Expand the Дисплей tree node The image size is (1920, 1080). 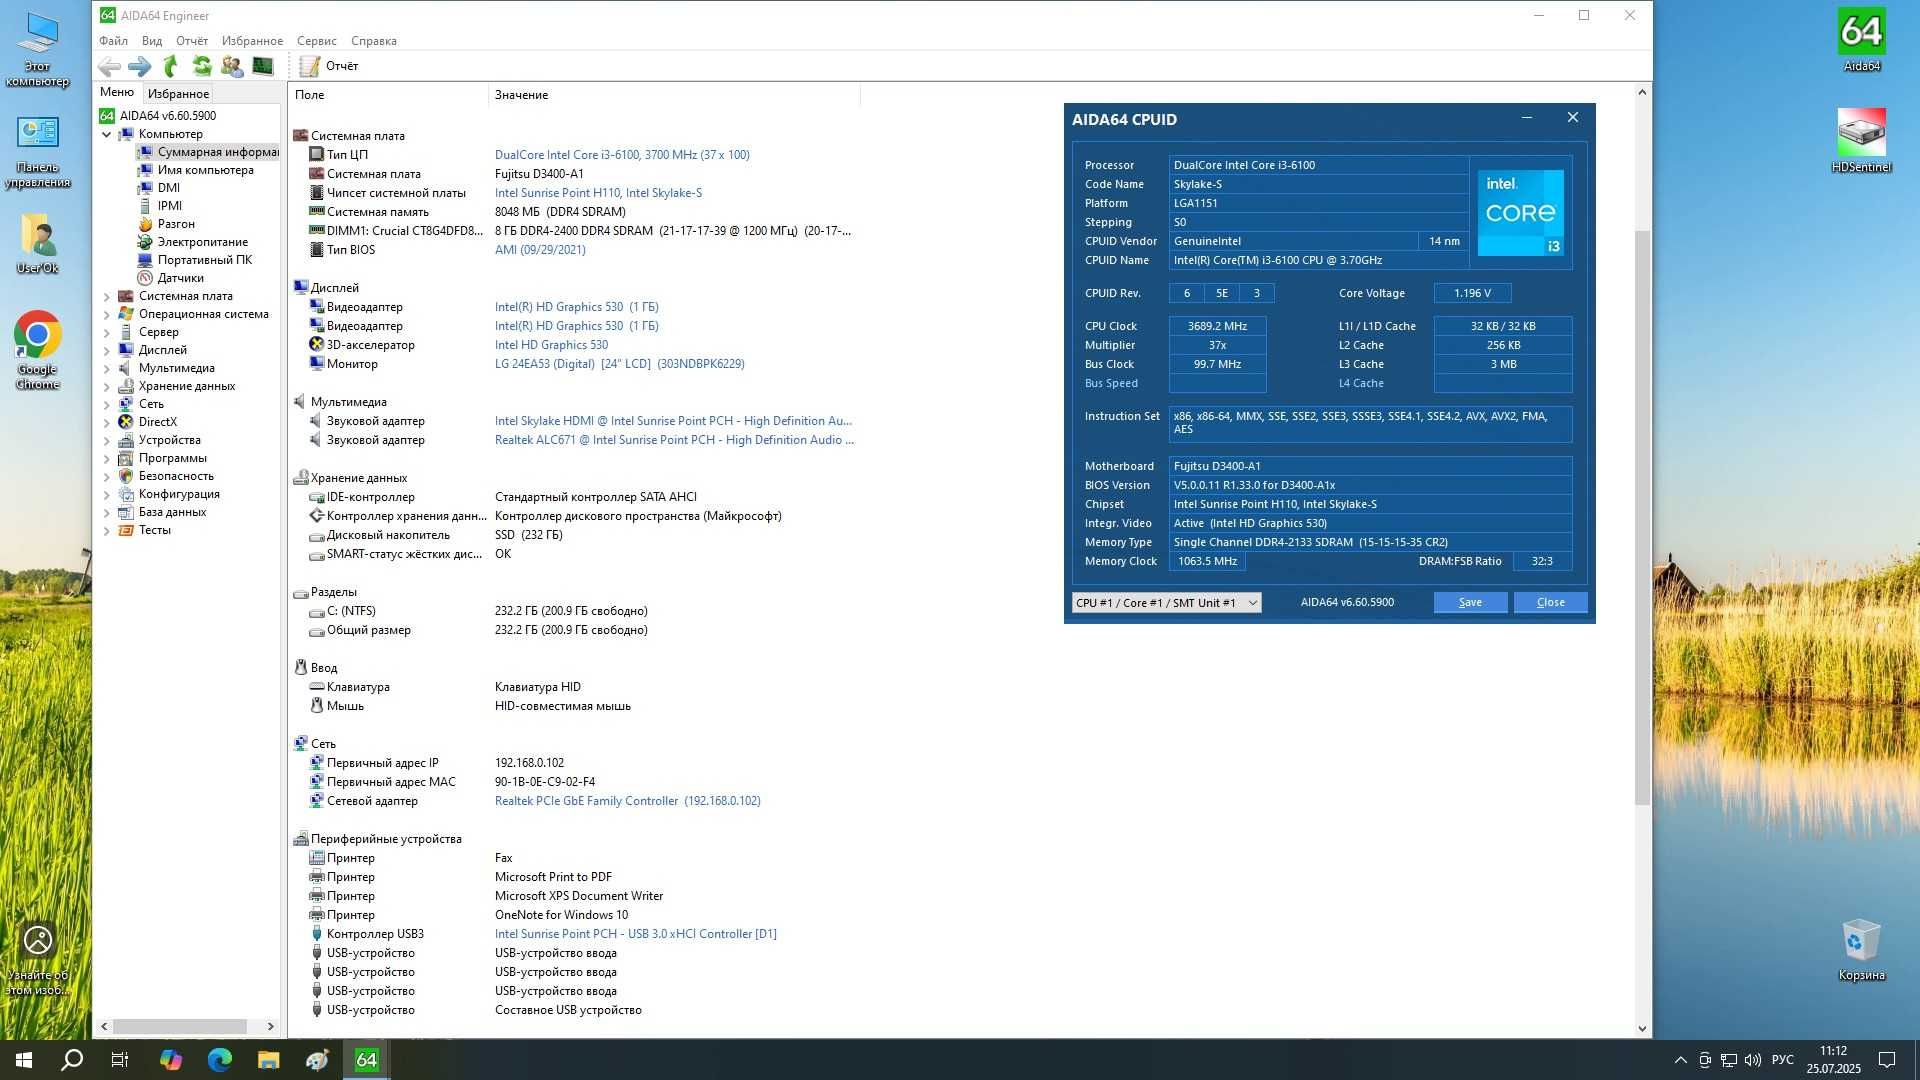pyautogui.click(x=107, y=350)
